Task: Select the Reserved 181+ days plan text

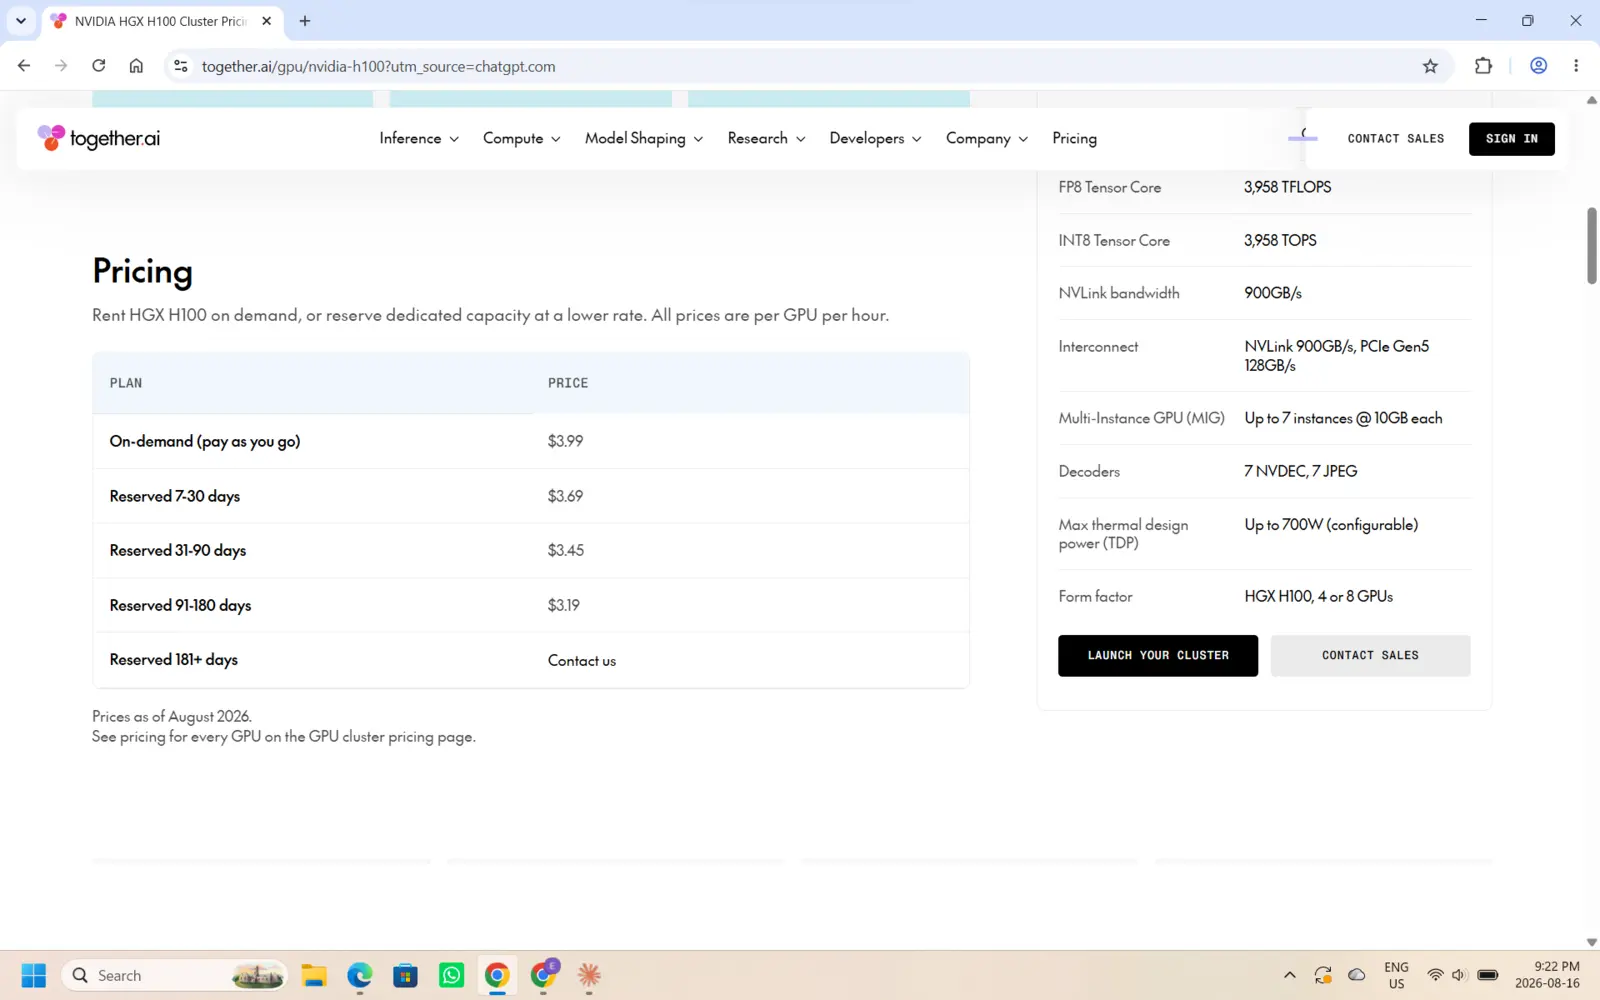Action: point(174,660)
